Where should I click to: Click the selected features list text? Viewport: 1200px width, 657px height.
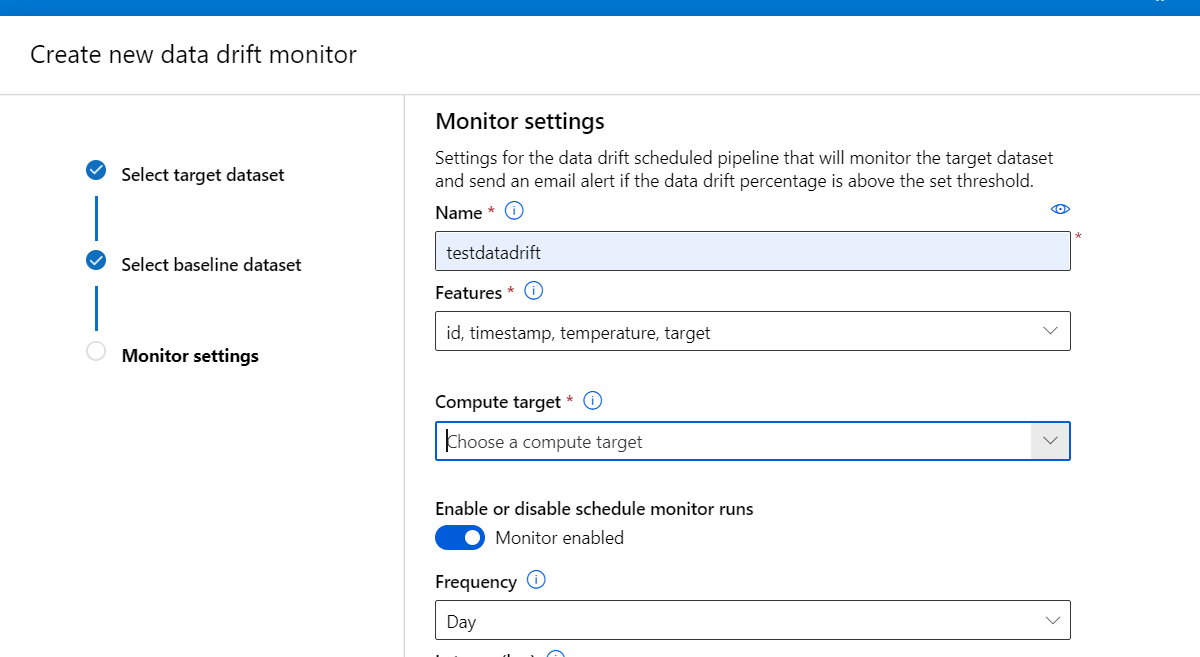click(x=578, y=333)
